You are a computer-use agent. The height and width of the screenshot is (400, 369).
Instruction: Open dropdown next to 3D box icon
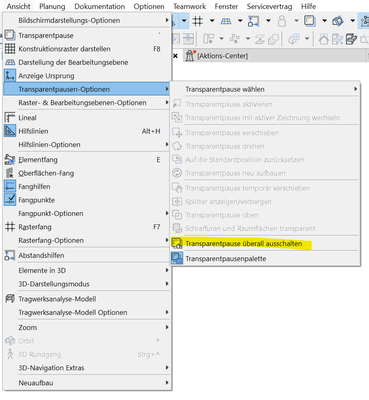click(x=352, y=21)
